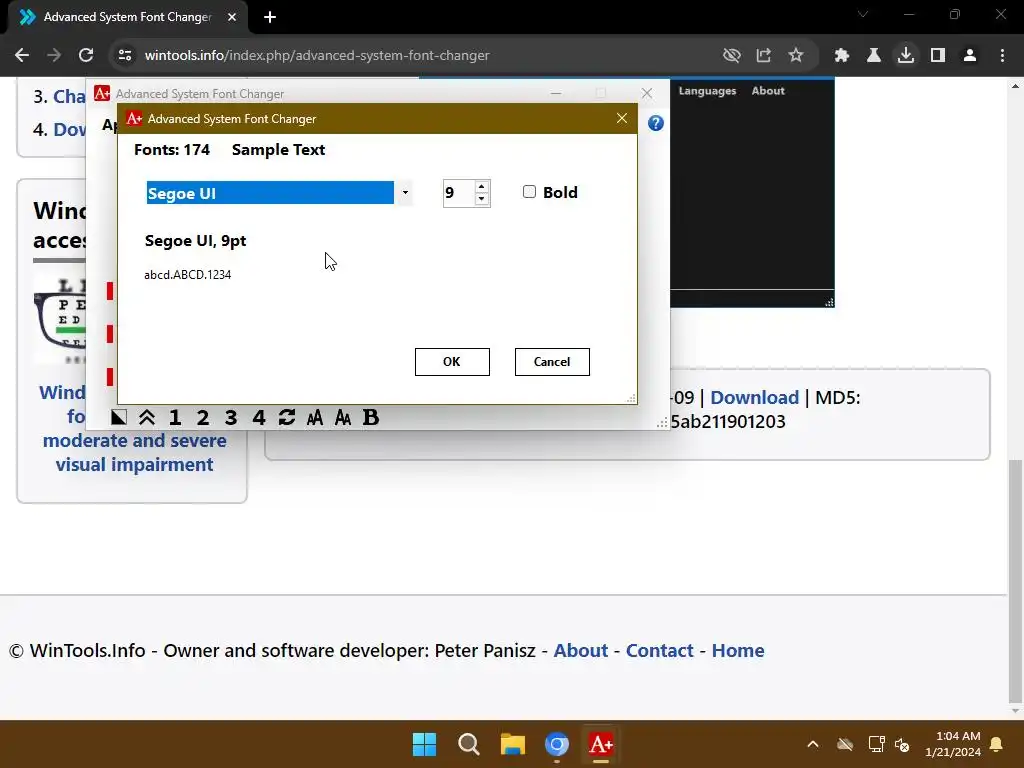Bookmark this page with star icon

(795, 55)
